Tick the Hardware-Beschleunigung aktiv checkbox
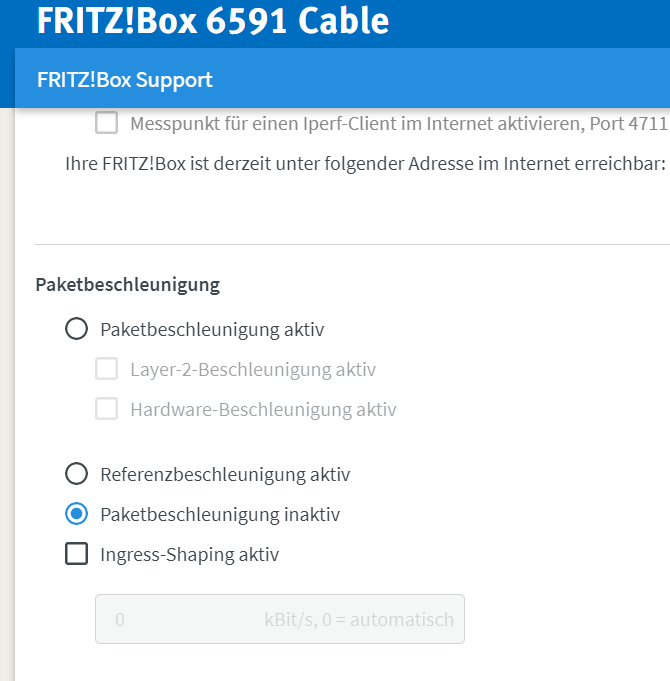Image resolution: width=670 pixels, height=681 pixels. click(x=107, y=409)
